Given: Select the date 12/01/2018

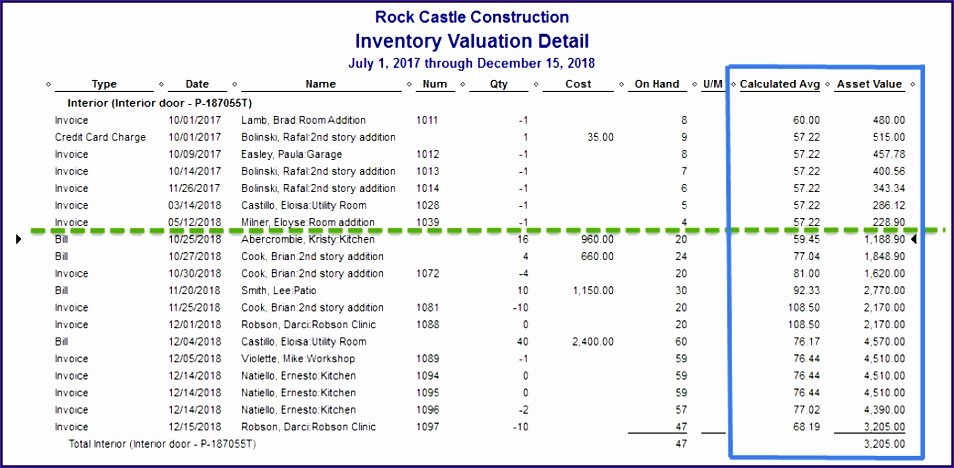Looking at the screenshot, I should point(195,325).
